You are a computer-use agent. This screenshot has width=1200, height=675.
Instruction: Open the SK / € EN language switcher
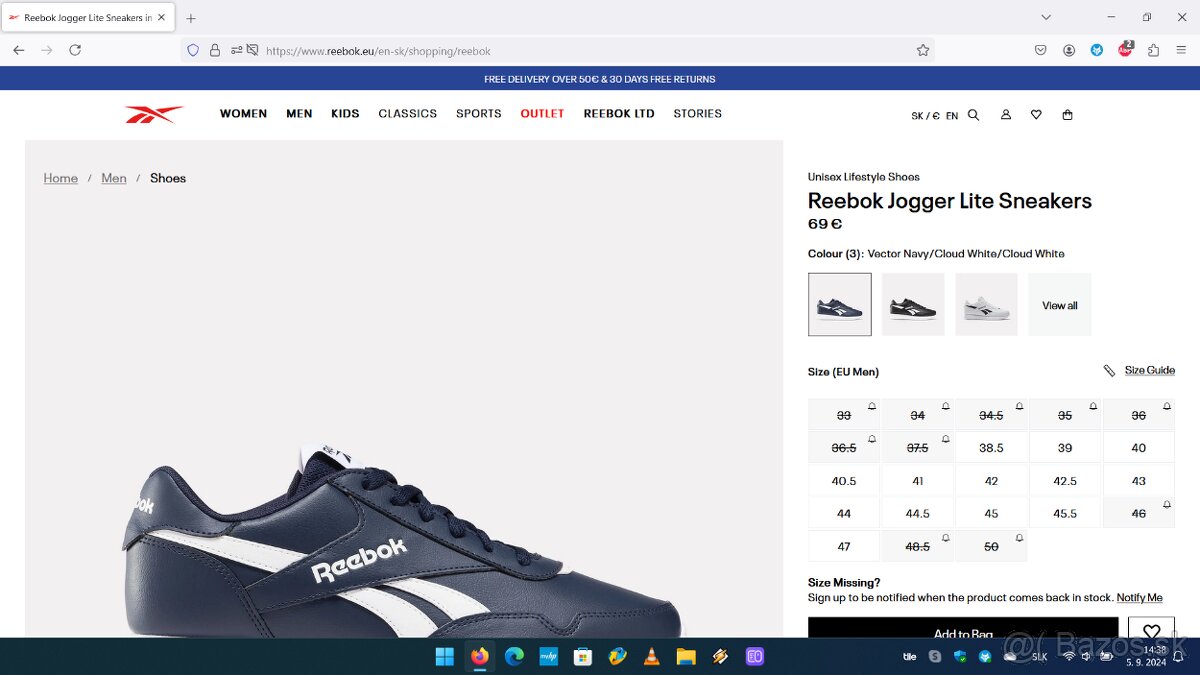pos(934,115)
